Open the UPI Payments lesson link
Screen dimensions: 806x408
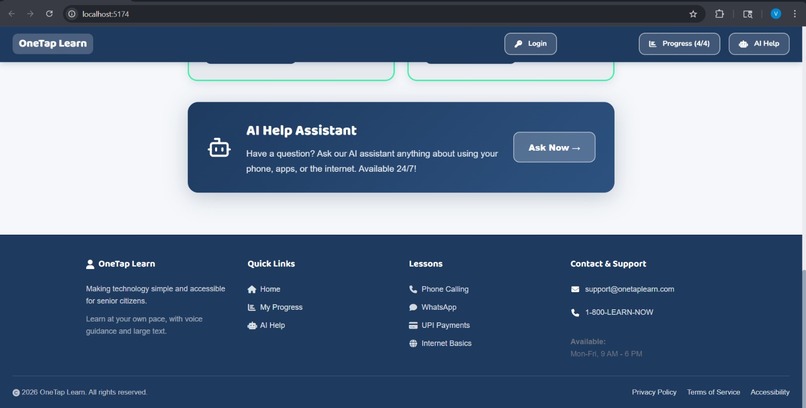tap(439, 325)
